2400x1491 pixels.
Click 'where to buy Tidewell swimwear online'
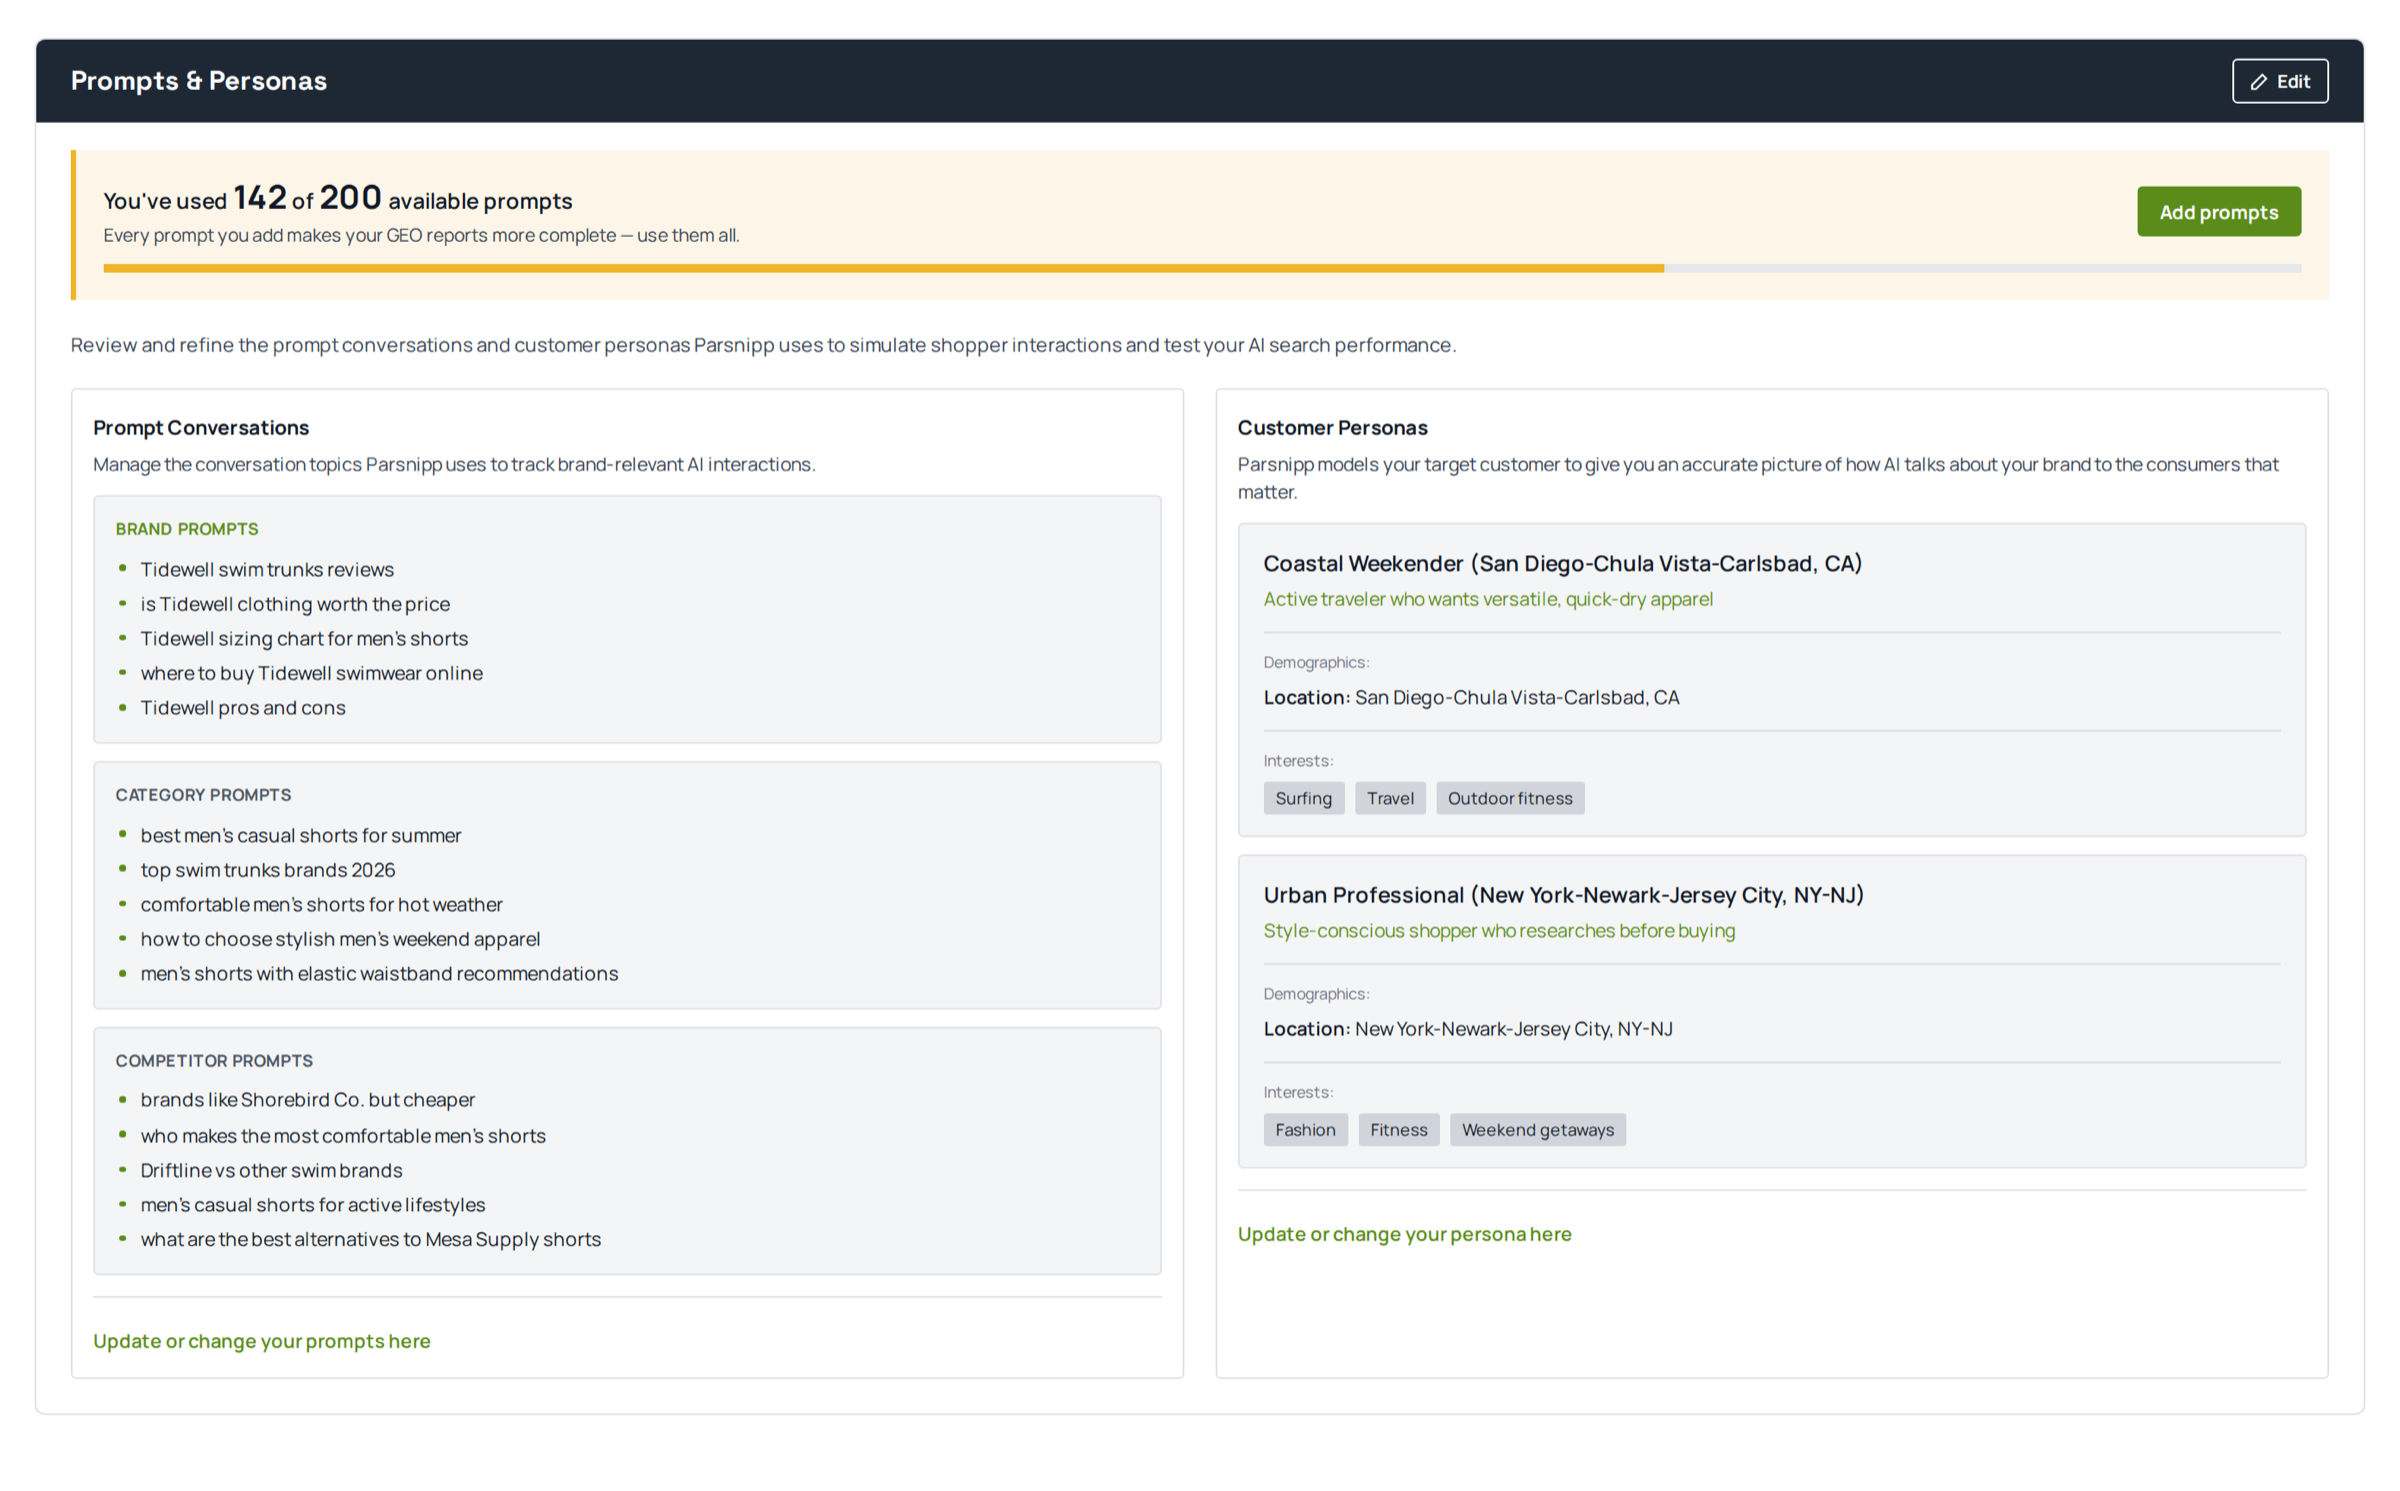(x=311, y=672)
